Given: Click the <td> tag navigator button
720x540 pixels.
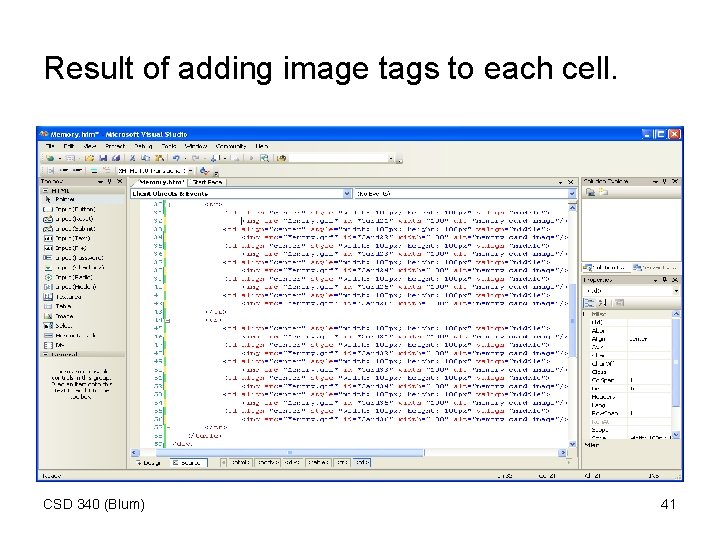Looking at the screenshot, I should [362, 462].
